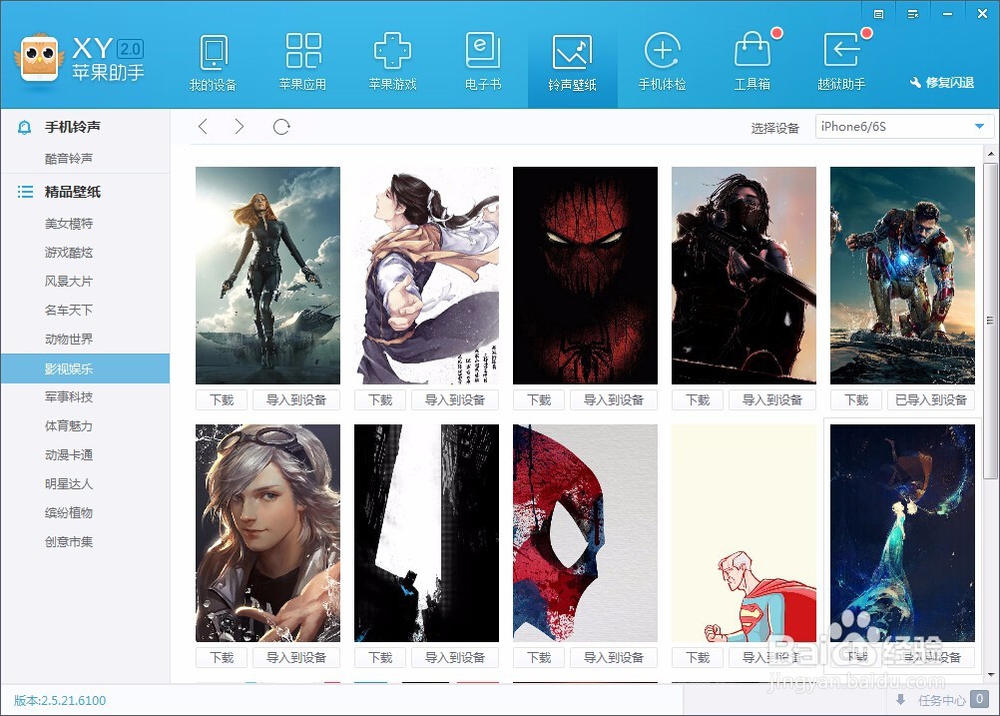The height and width of the screenshot is (716, 1000).
Task: Click 下载 under Black Widow wallpaper
Action: coord(221,400)
